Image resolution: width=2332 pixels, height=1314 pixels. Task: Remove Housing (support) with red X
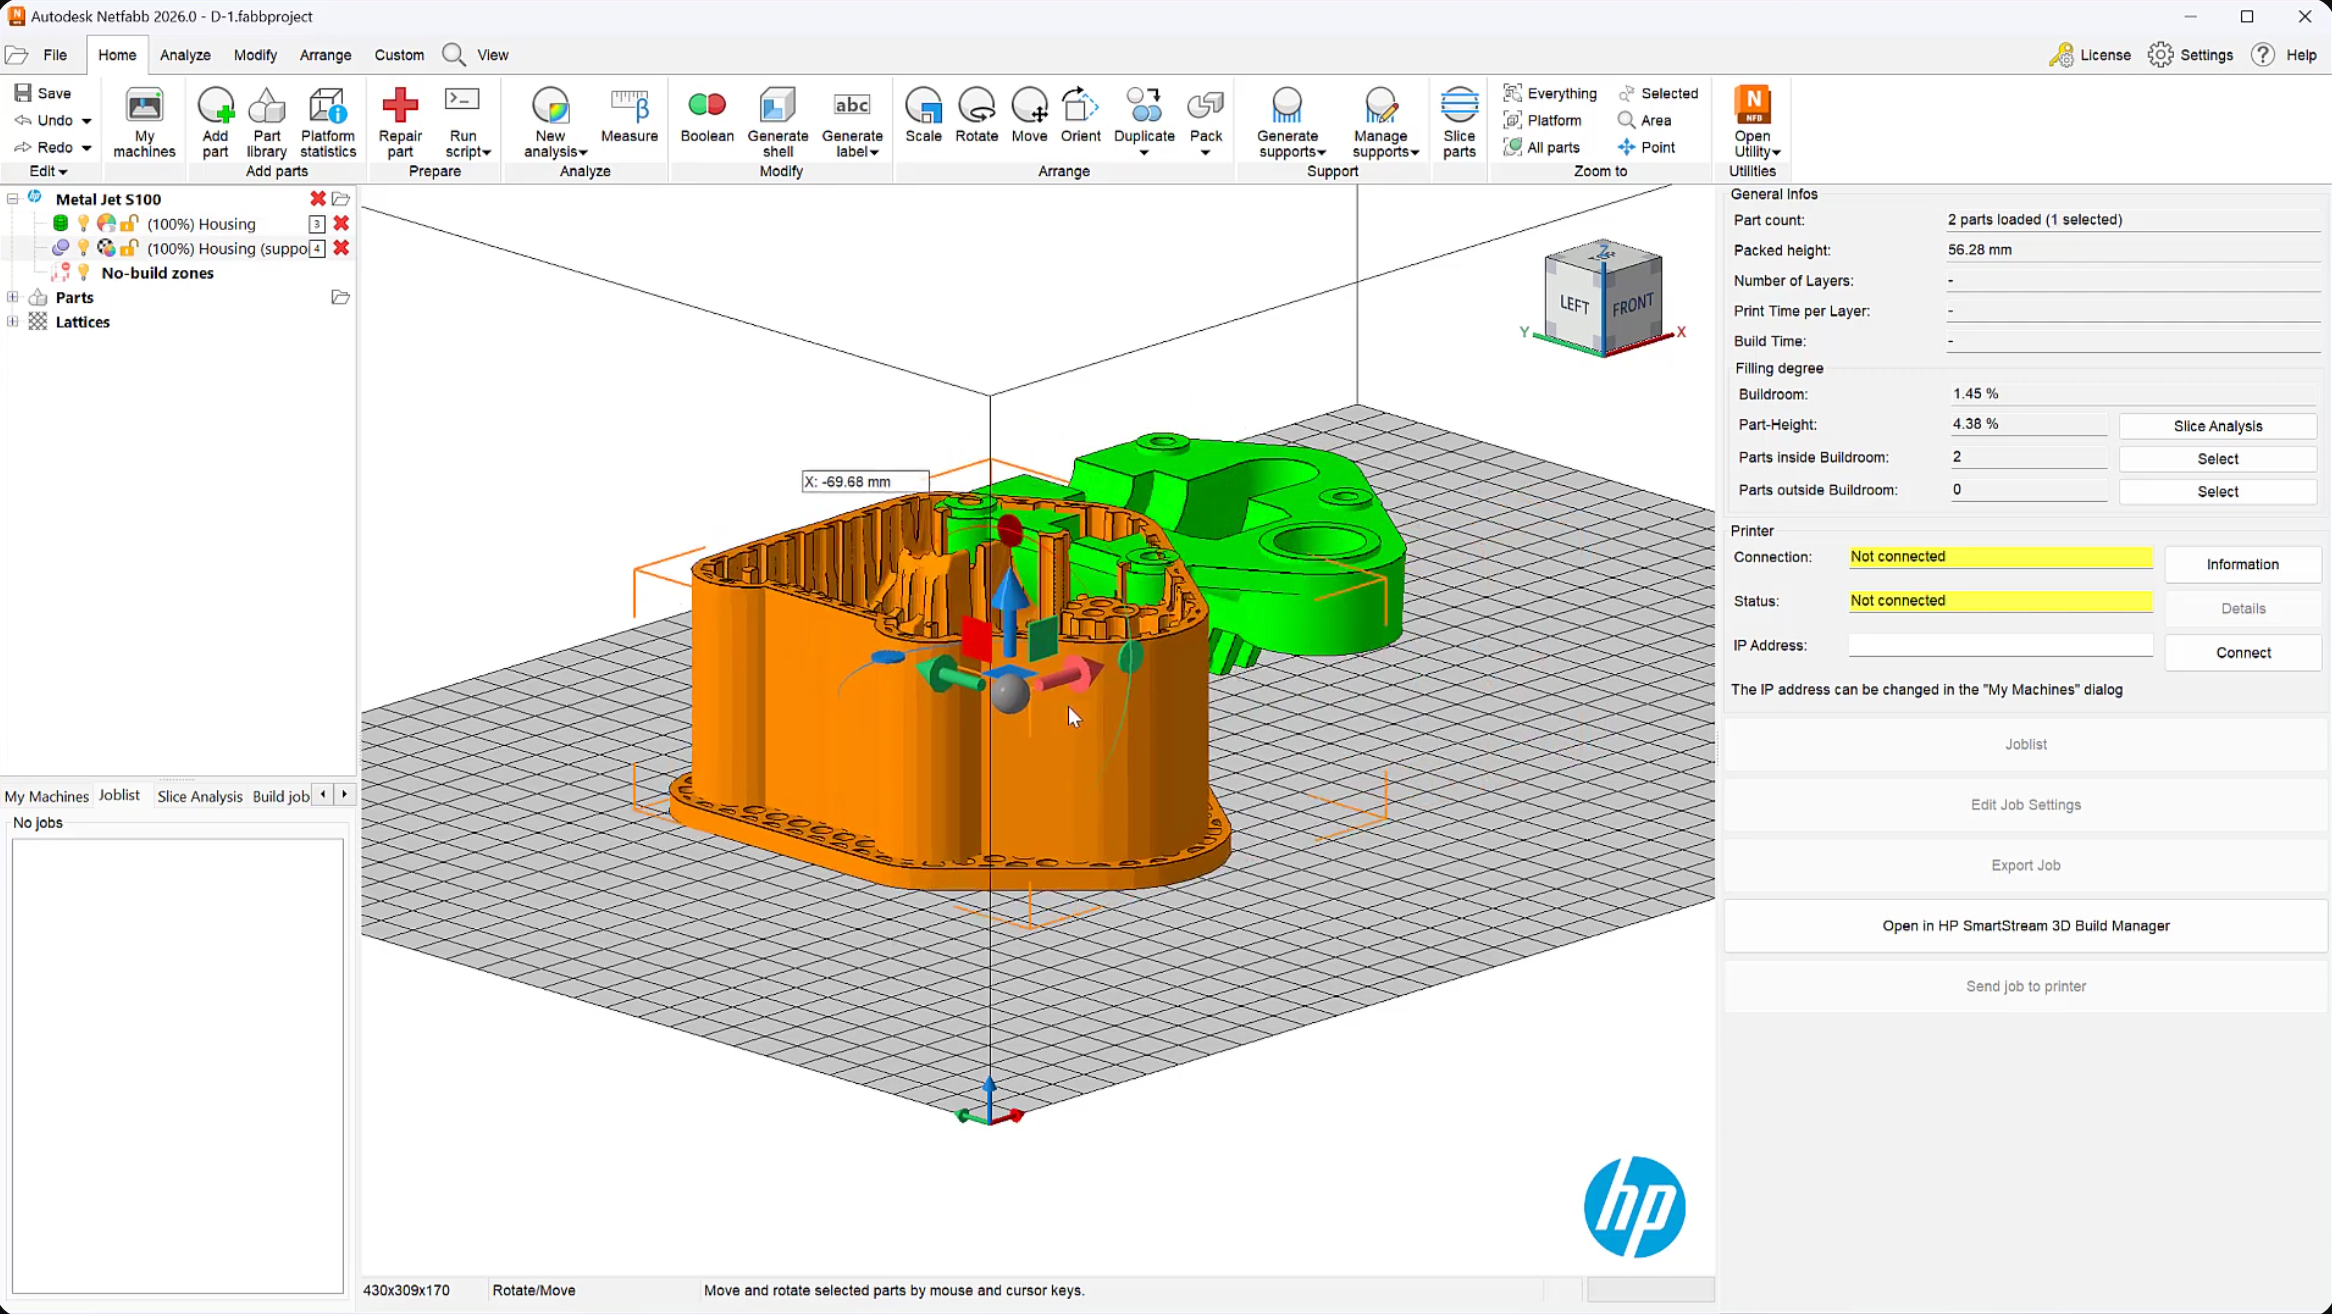pyautogui.click(x=341, y=248)
